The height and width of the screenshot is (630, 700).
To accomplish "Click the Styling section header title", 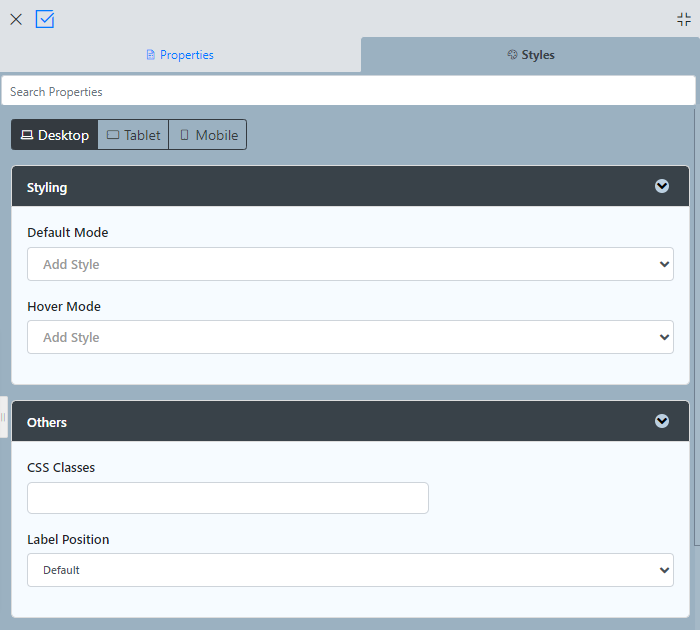I will pyautogui.click(x=47, y=188).
